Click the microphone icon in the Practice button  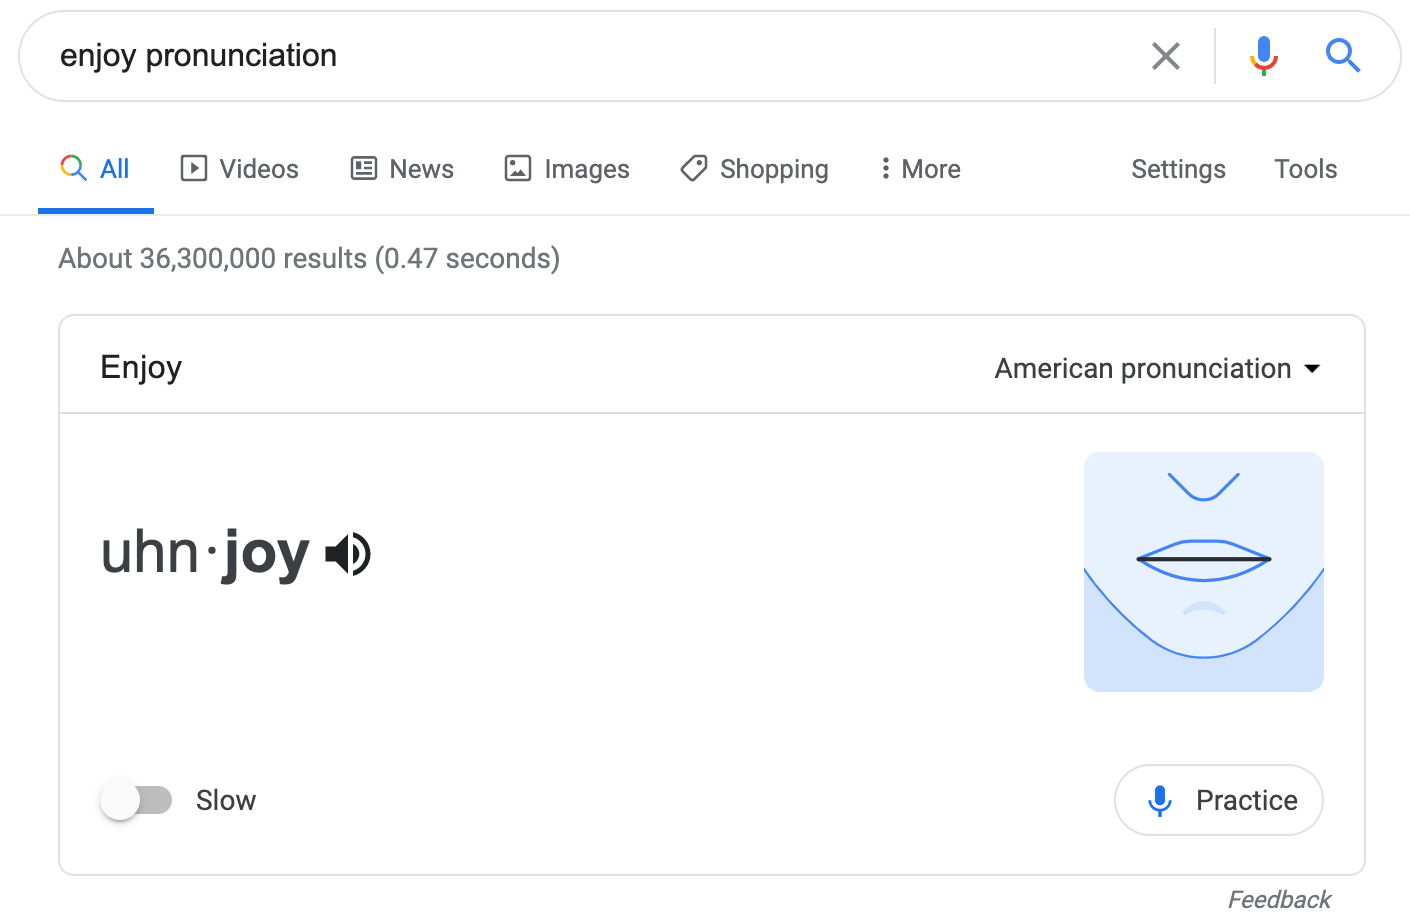tap(1160, 800)
